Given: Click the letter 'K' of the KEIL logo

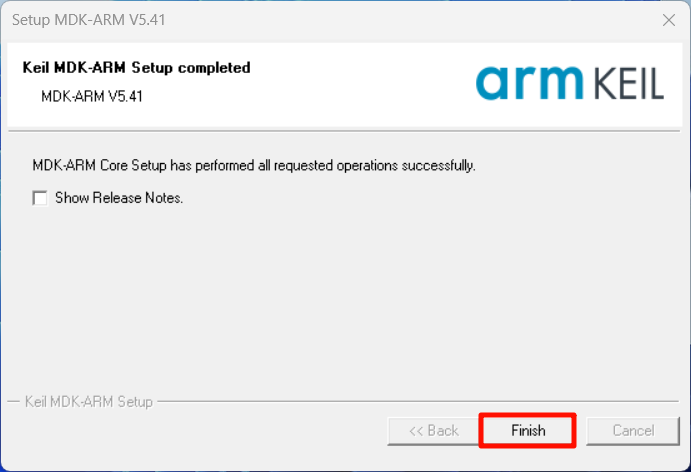Looking at the screenshot, I should (x=604, y=83).
